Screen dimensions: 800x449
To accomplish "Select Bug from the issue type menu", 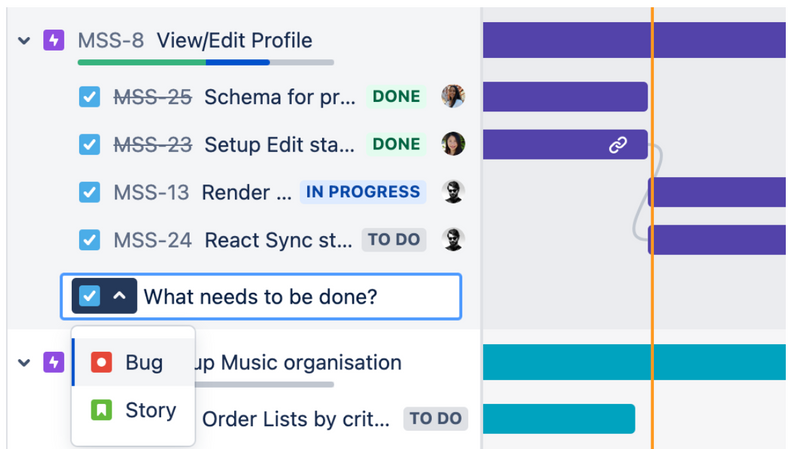I will click(x=143, y=362).
